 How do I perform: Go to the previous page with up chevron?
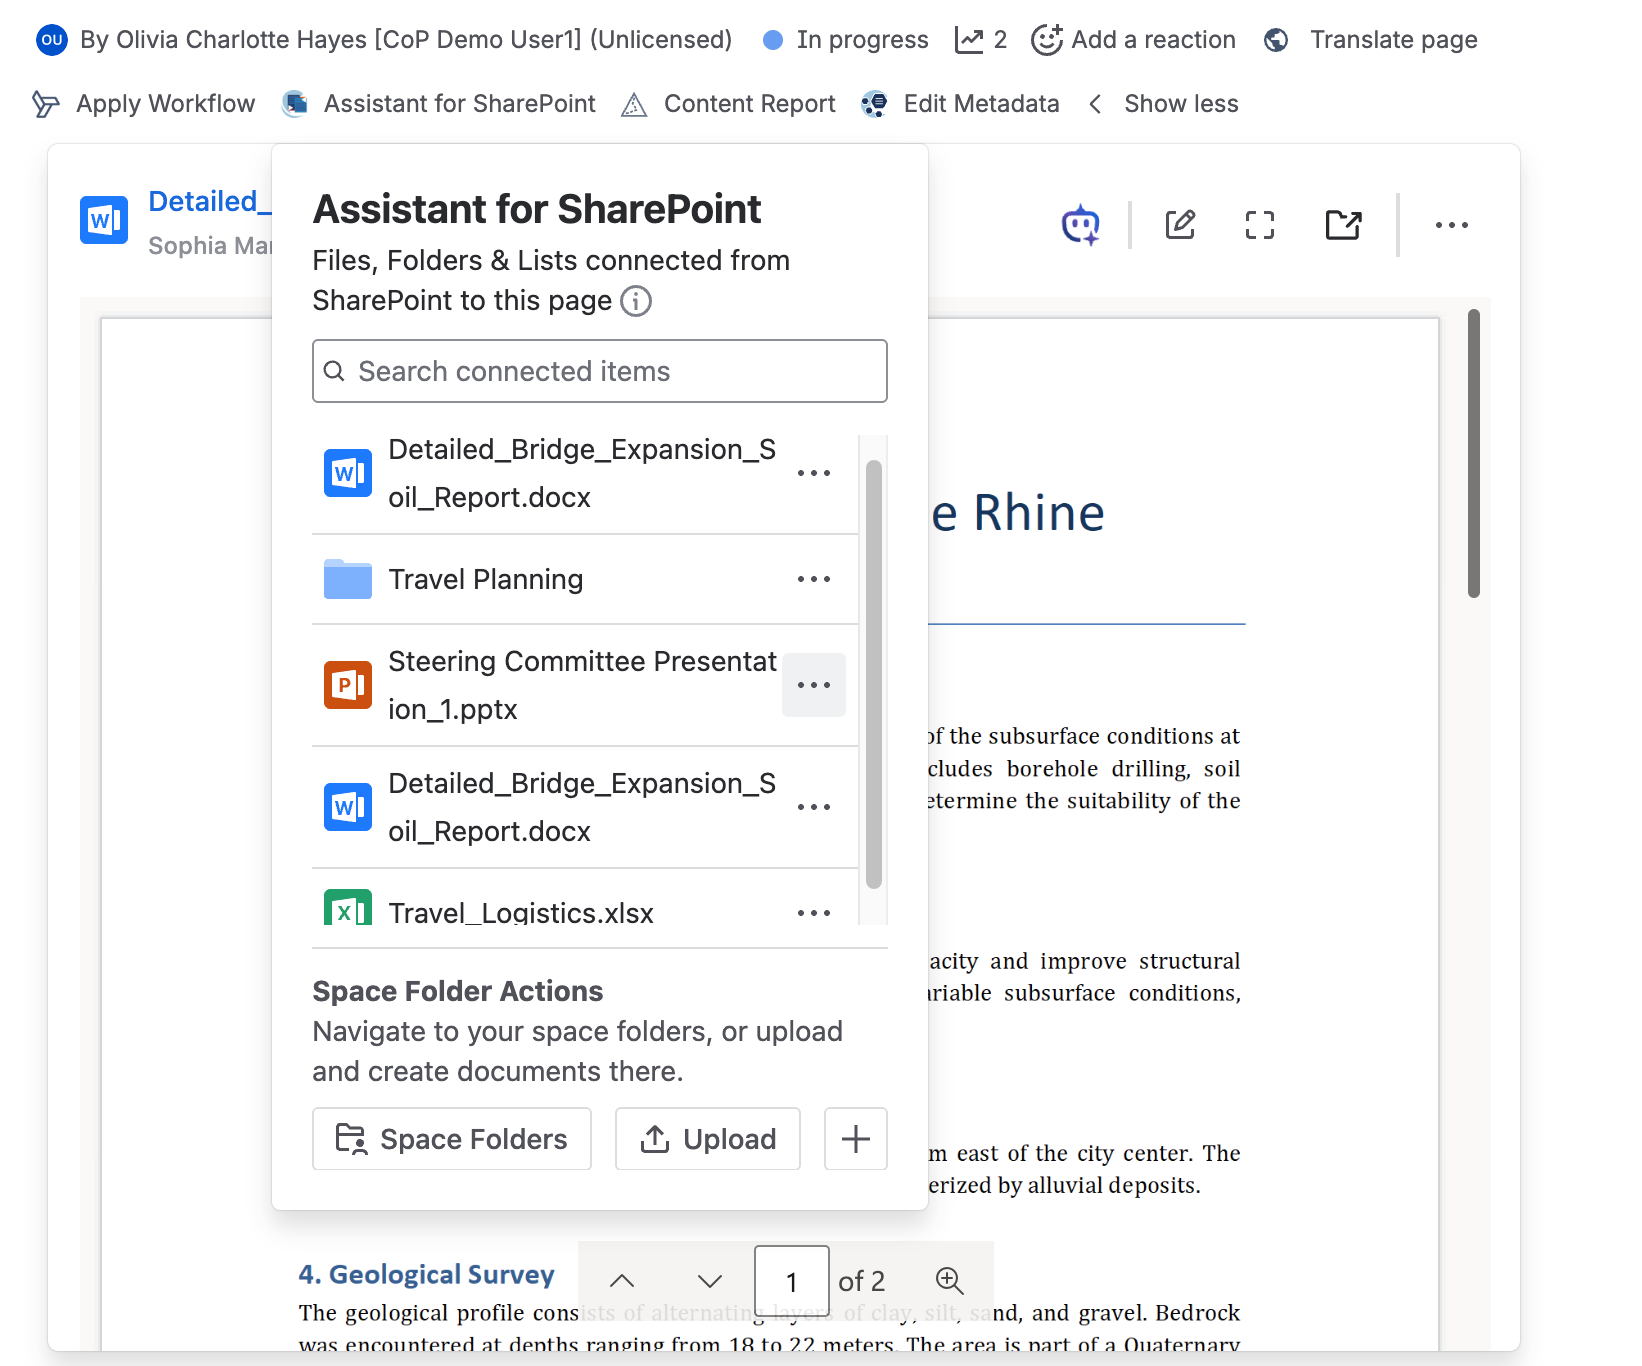click(x=622, y=1281)
